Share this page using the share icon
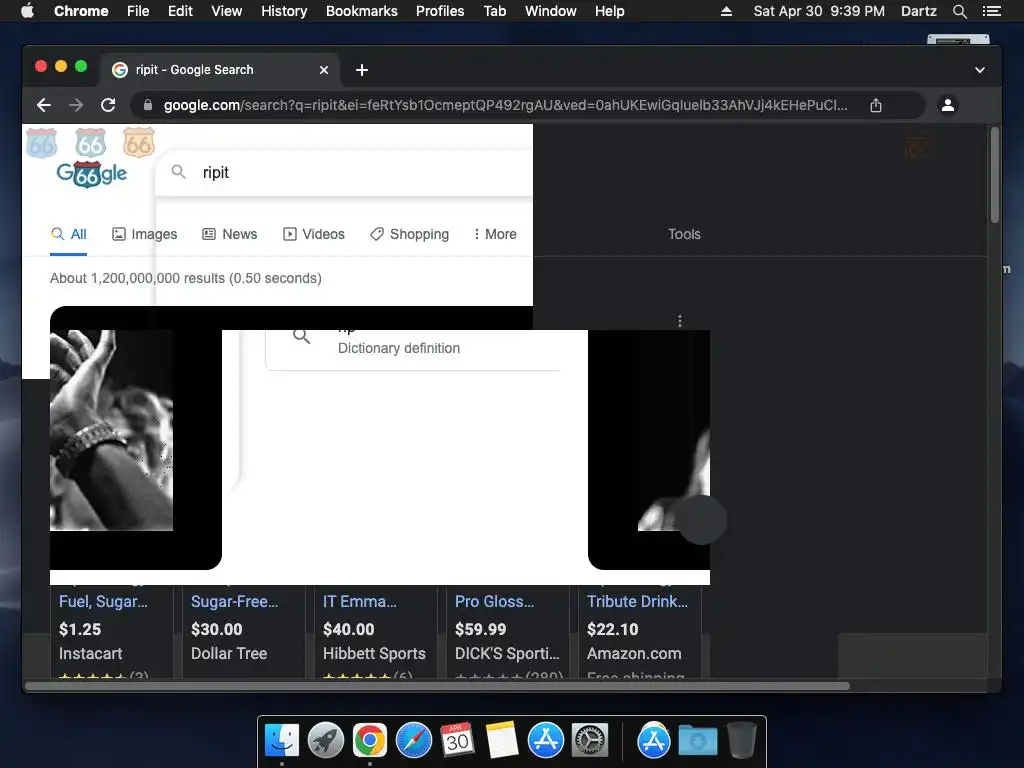Viewport: 1024px width, 768px height. coord(876,105)
